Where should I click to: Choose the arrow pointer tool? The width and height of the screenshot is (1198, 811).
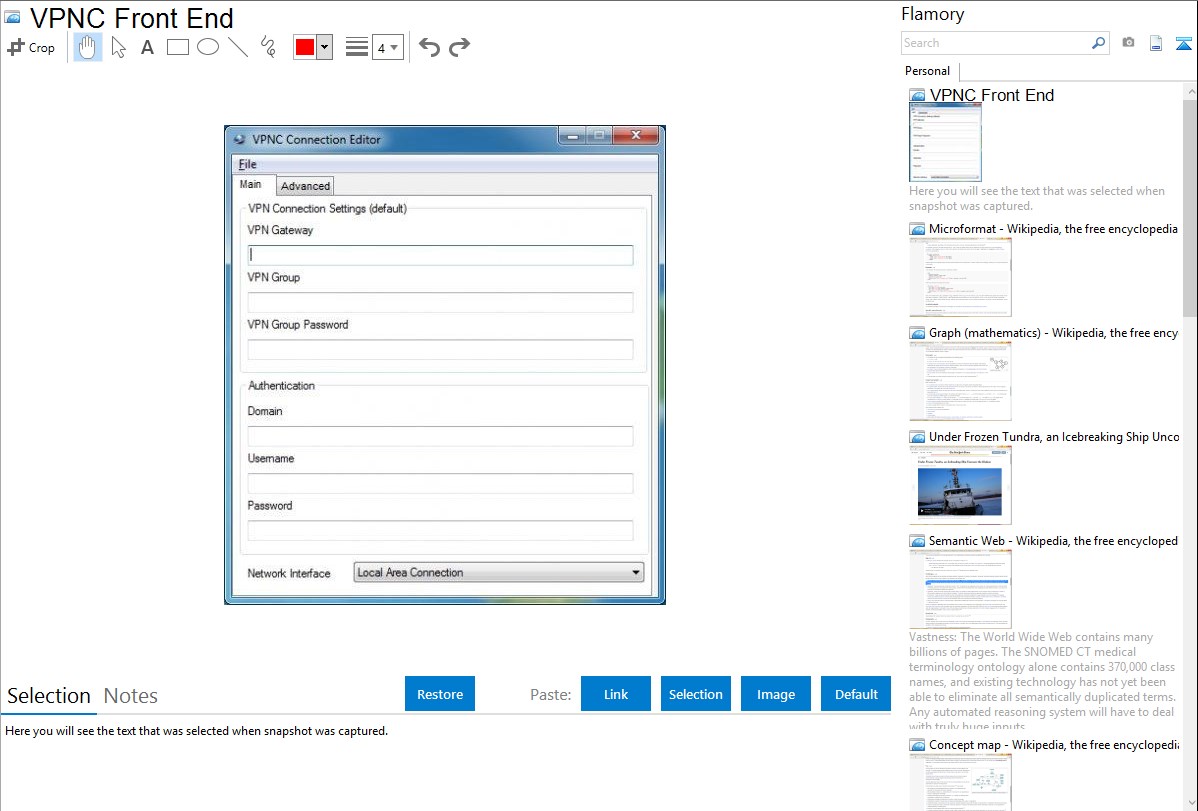point(118,47)
